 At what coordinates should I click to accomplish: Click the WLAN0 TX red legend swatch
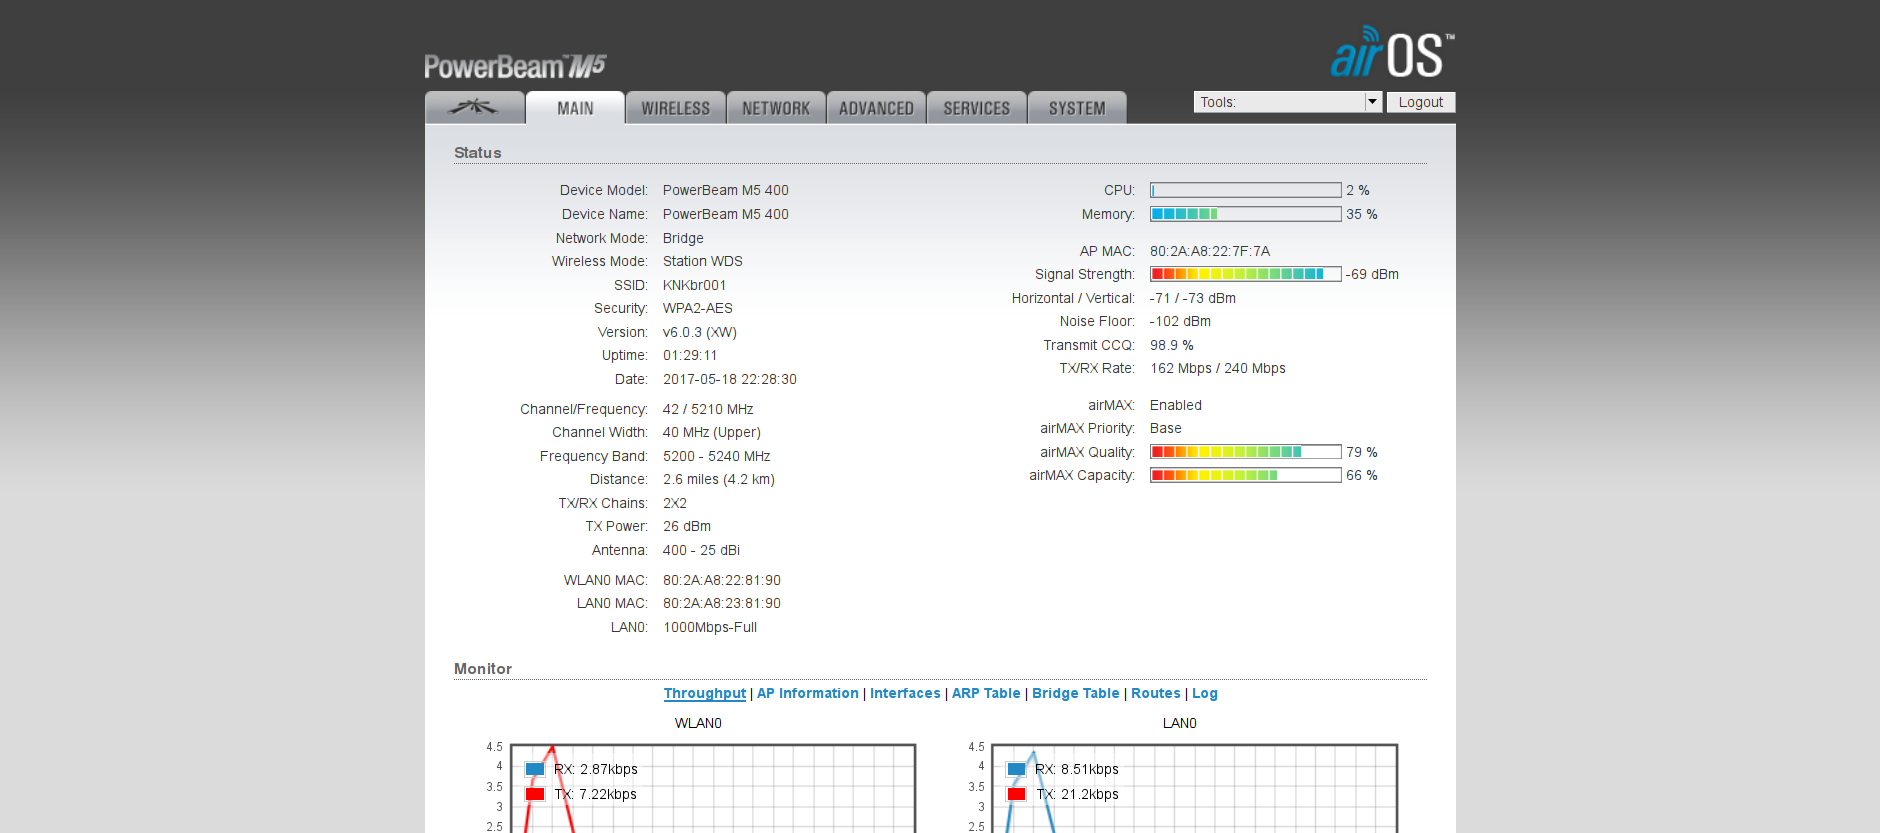(x=535, y=794)
